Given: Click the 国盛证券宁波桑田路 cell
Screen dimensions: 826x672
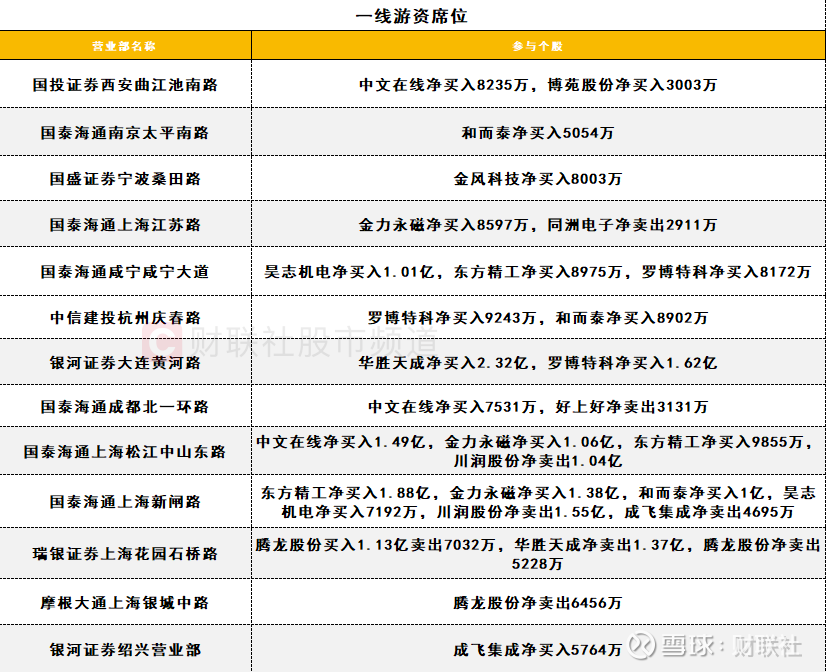Looking at the screenshot, I should coord(125,179).
